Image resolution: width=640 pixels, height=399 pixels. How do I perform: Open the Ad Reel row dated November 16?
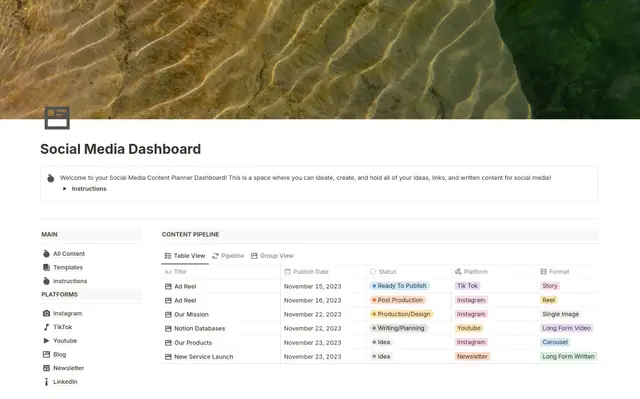pyautogui.click(x=185, y=301)
